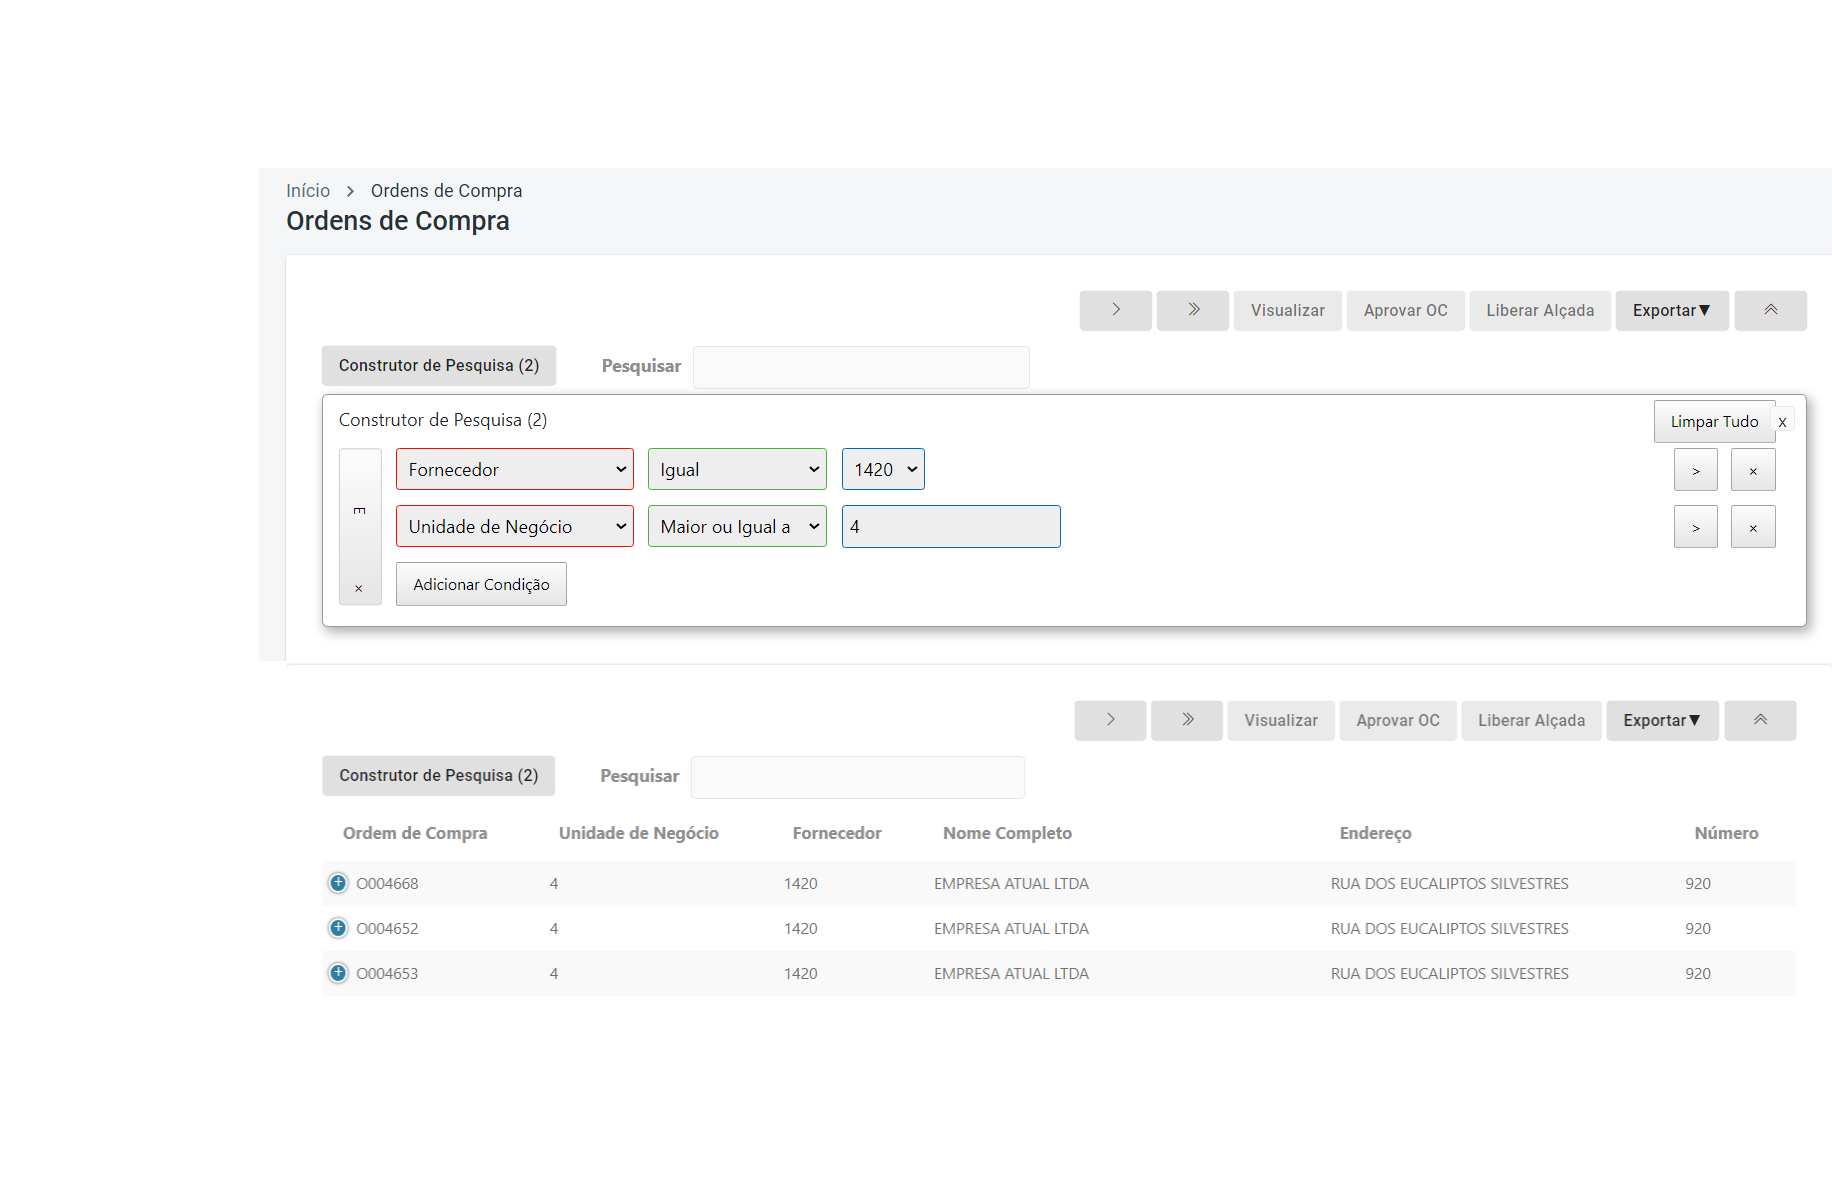Image resolution: width=1832 pixels, height=1197 pixels.
Task: Open the Fornecedor field dropdown
Action: click(515, 469)
